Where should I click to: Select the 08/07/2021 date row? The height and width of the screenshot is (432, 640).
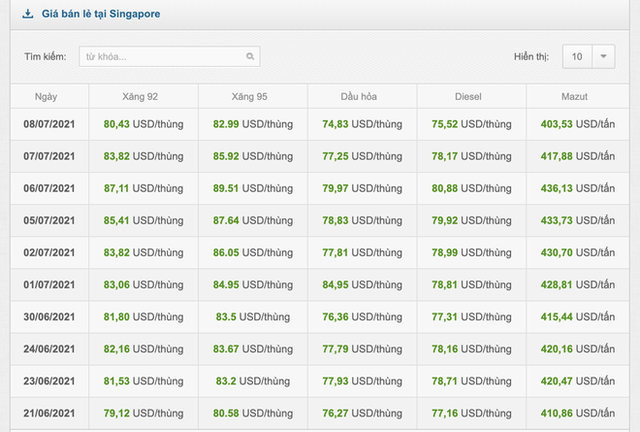click(x=320, y=124)
